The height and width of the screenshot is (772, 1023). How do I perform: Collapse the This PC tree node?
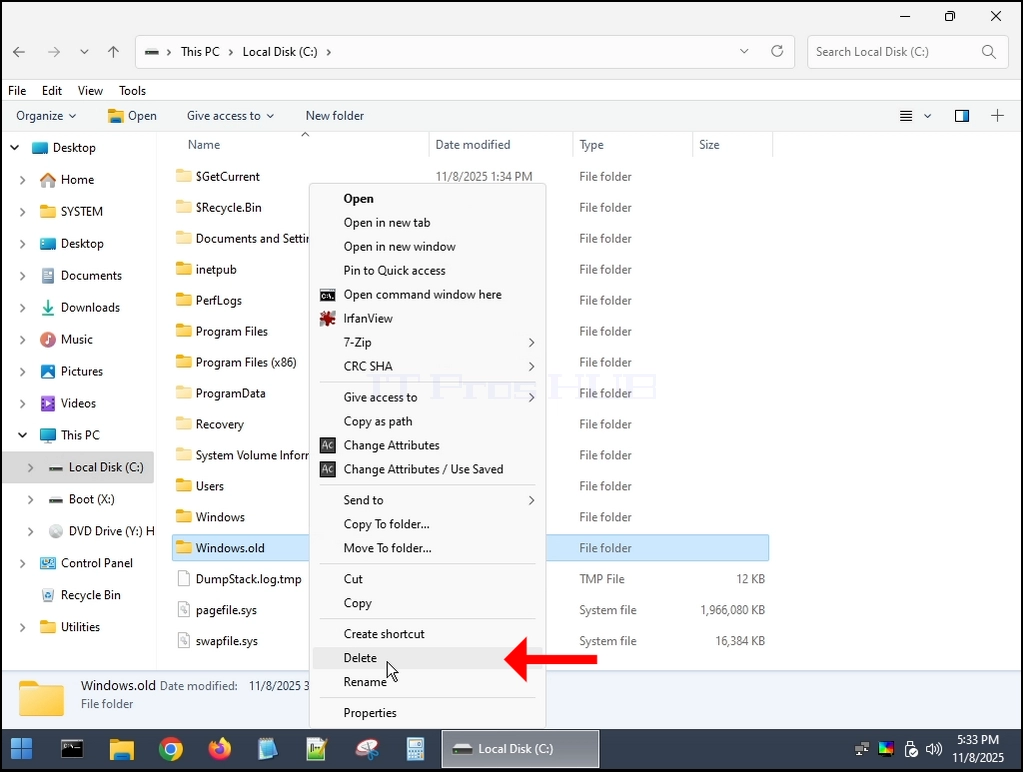(22, 435)
